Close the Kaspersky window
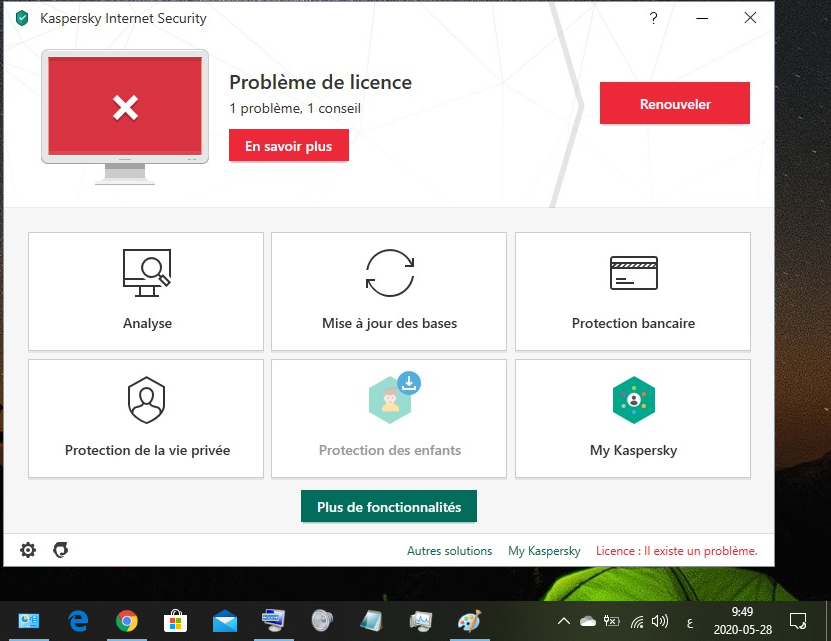Image resolution: width=831 pixels, height=641 pixels. (x=750, y=18)
